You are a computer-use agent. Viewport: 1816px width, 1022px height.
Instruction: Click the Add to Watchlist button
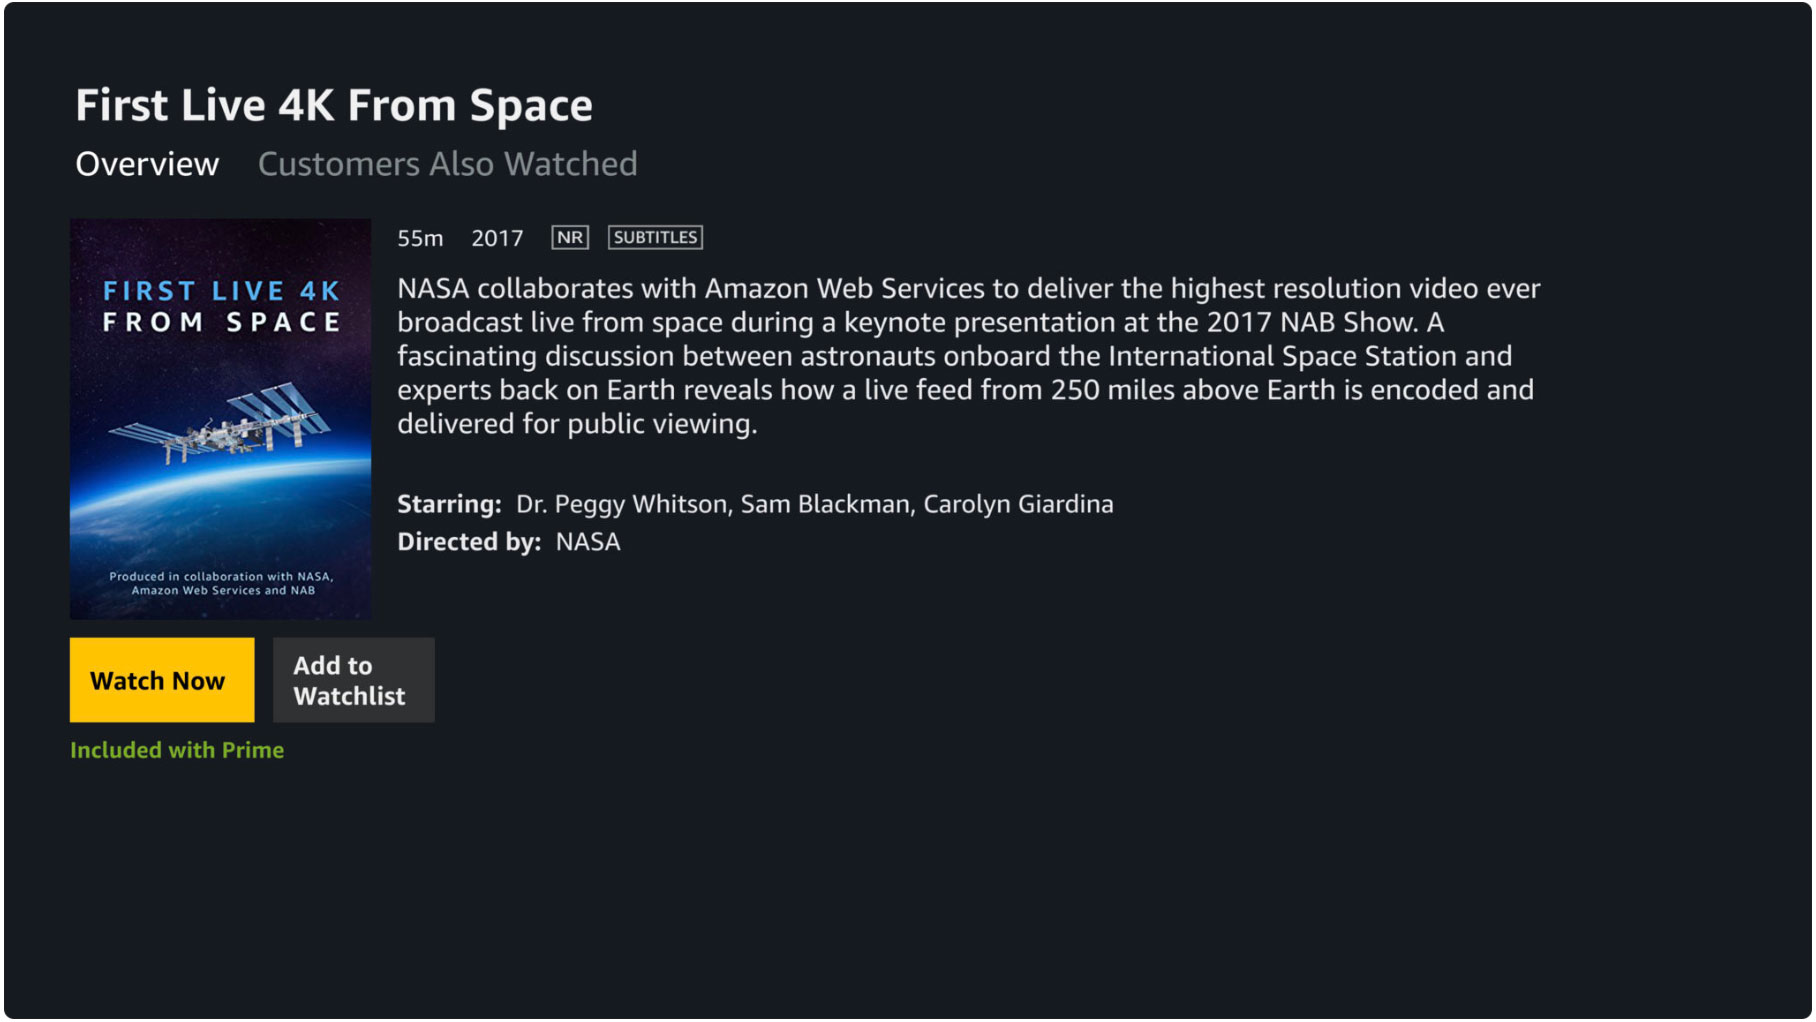pos(353,680)
